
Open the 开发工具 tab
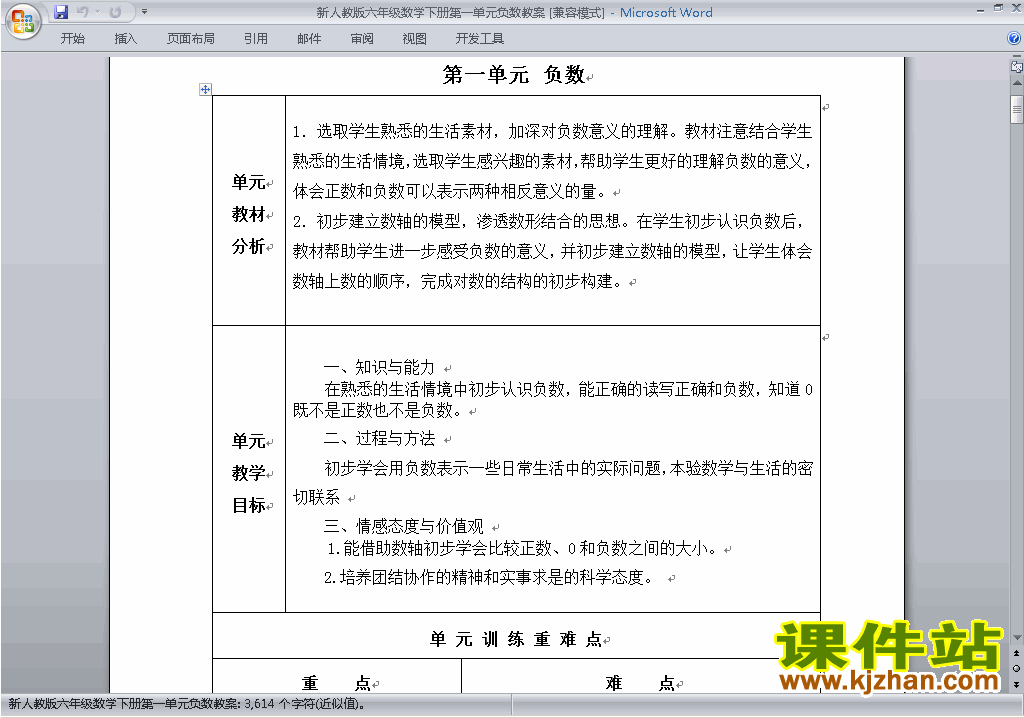(480, 39)
